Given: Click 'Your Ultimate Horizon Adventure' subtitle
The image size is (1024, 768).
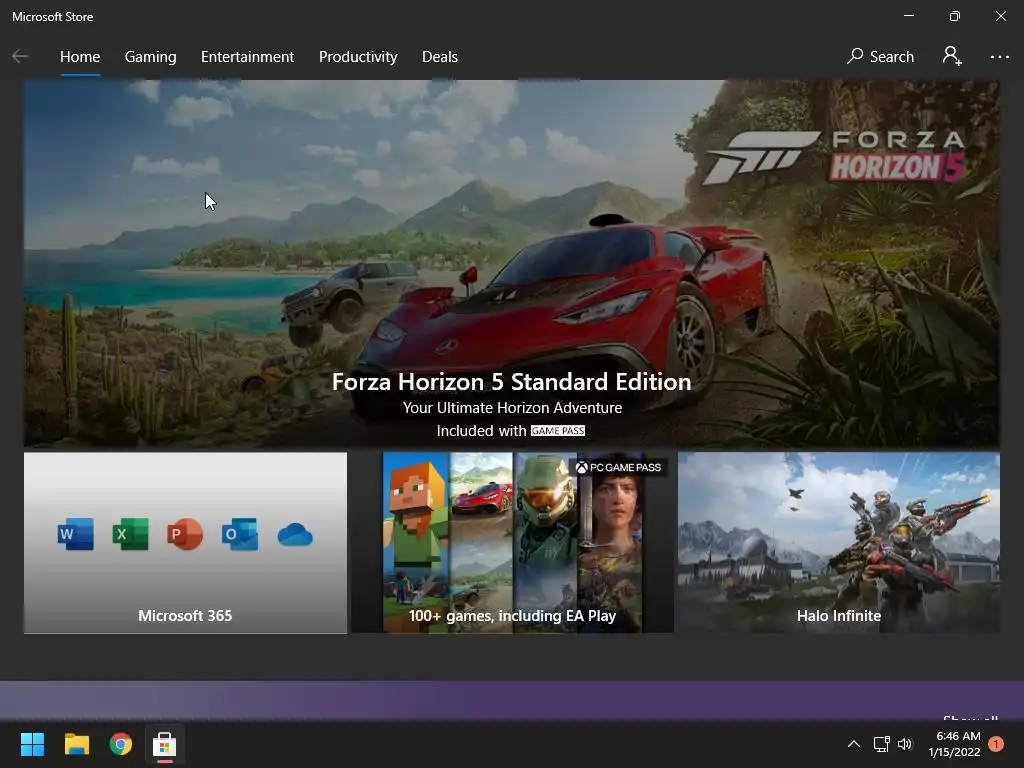Looking at the screenshot, I should coord(512,408).
